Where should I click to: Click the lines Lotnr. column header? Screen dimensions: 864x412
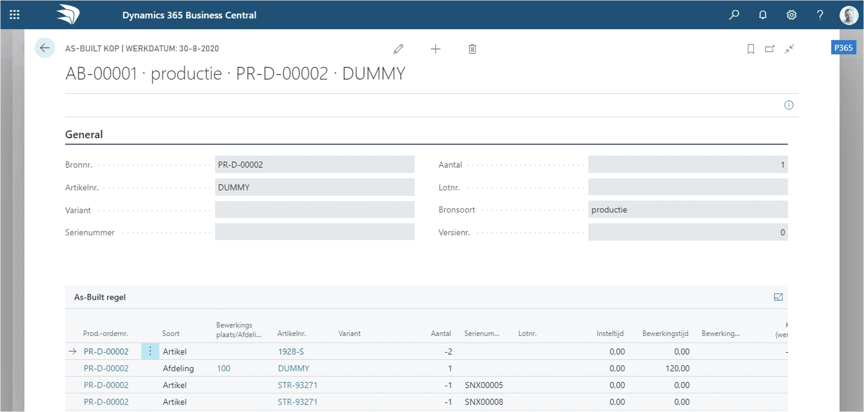tap(527, 333)
